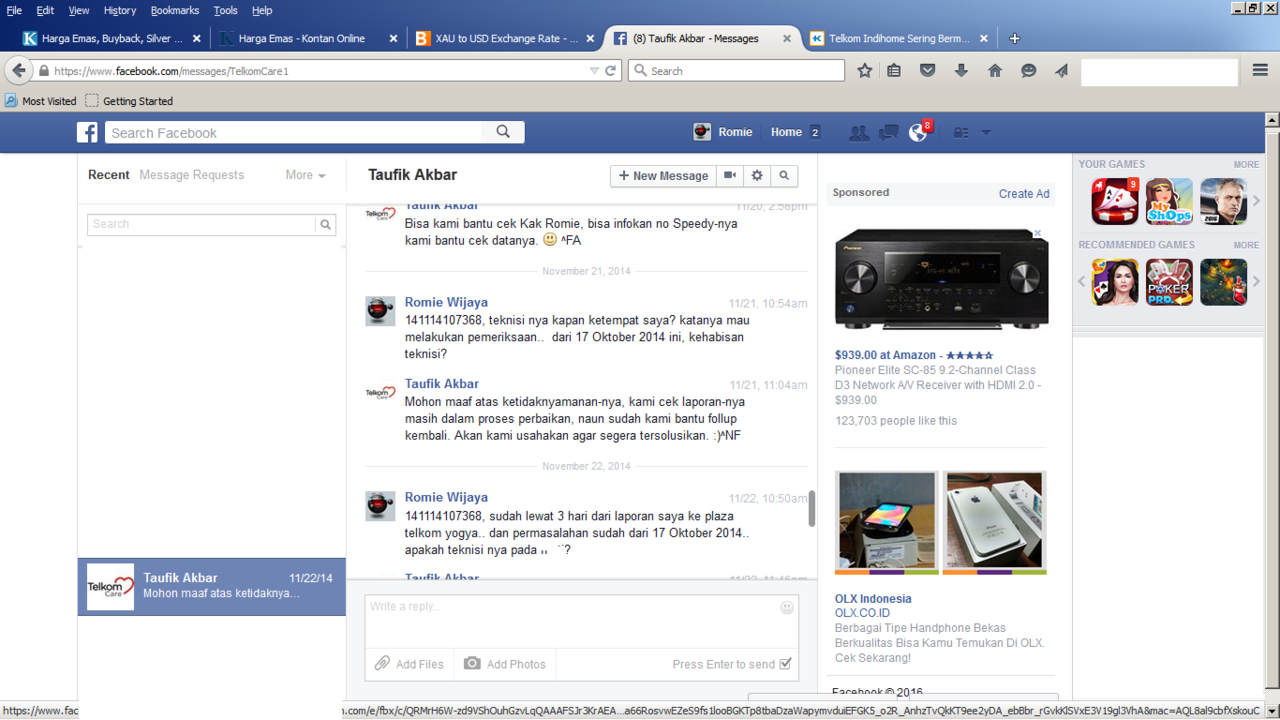Go back with the browser back arrow
Image resolution: width=1280 pixels, height=720 pixels.
click(19, 71)
